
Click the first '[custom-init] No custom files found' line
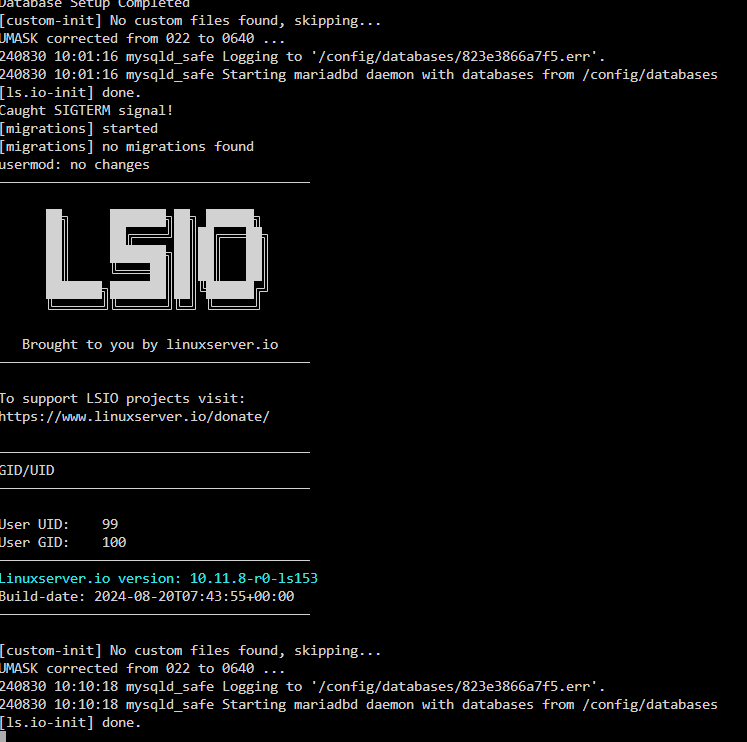click(190, 20)
